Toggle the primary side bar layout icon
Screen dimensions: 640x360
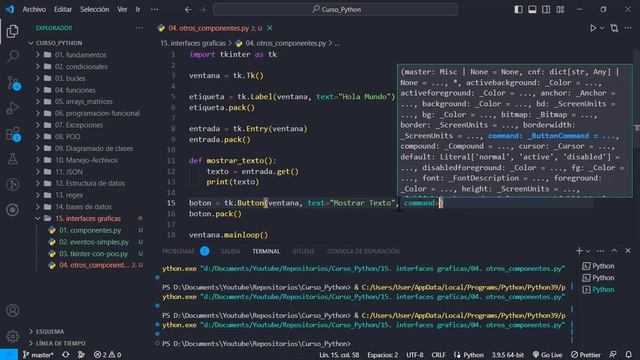click(518, 9)
